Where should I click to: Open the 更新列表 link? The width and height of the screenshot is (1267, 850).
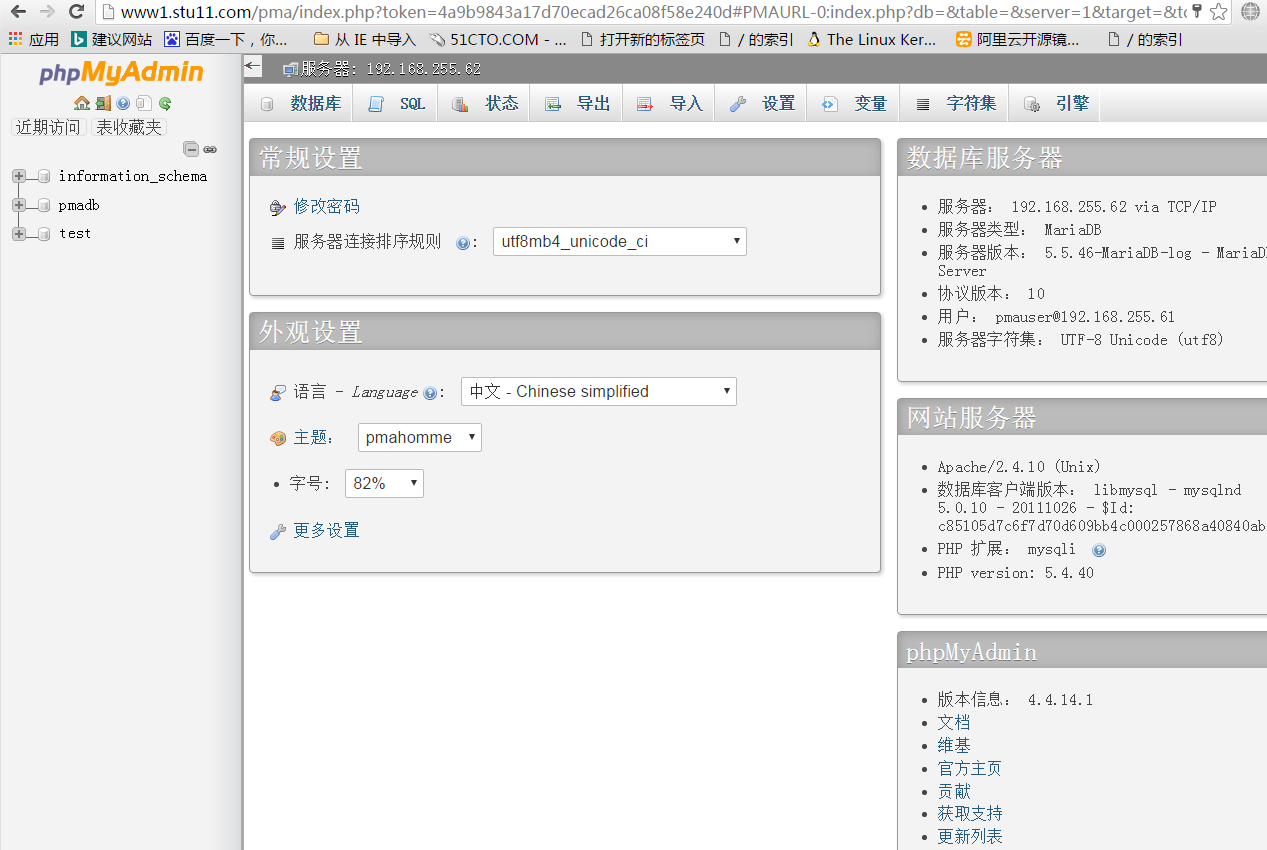coord(969,836)
